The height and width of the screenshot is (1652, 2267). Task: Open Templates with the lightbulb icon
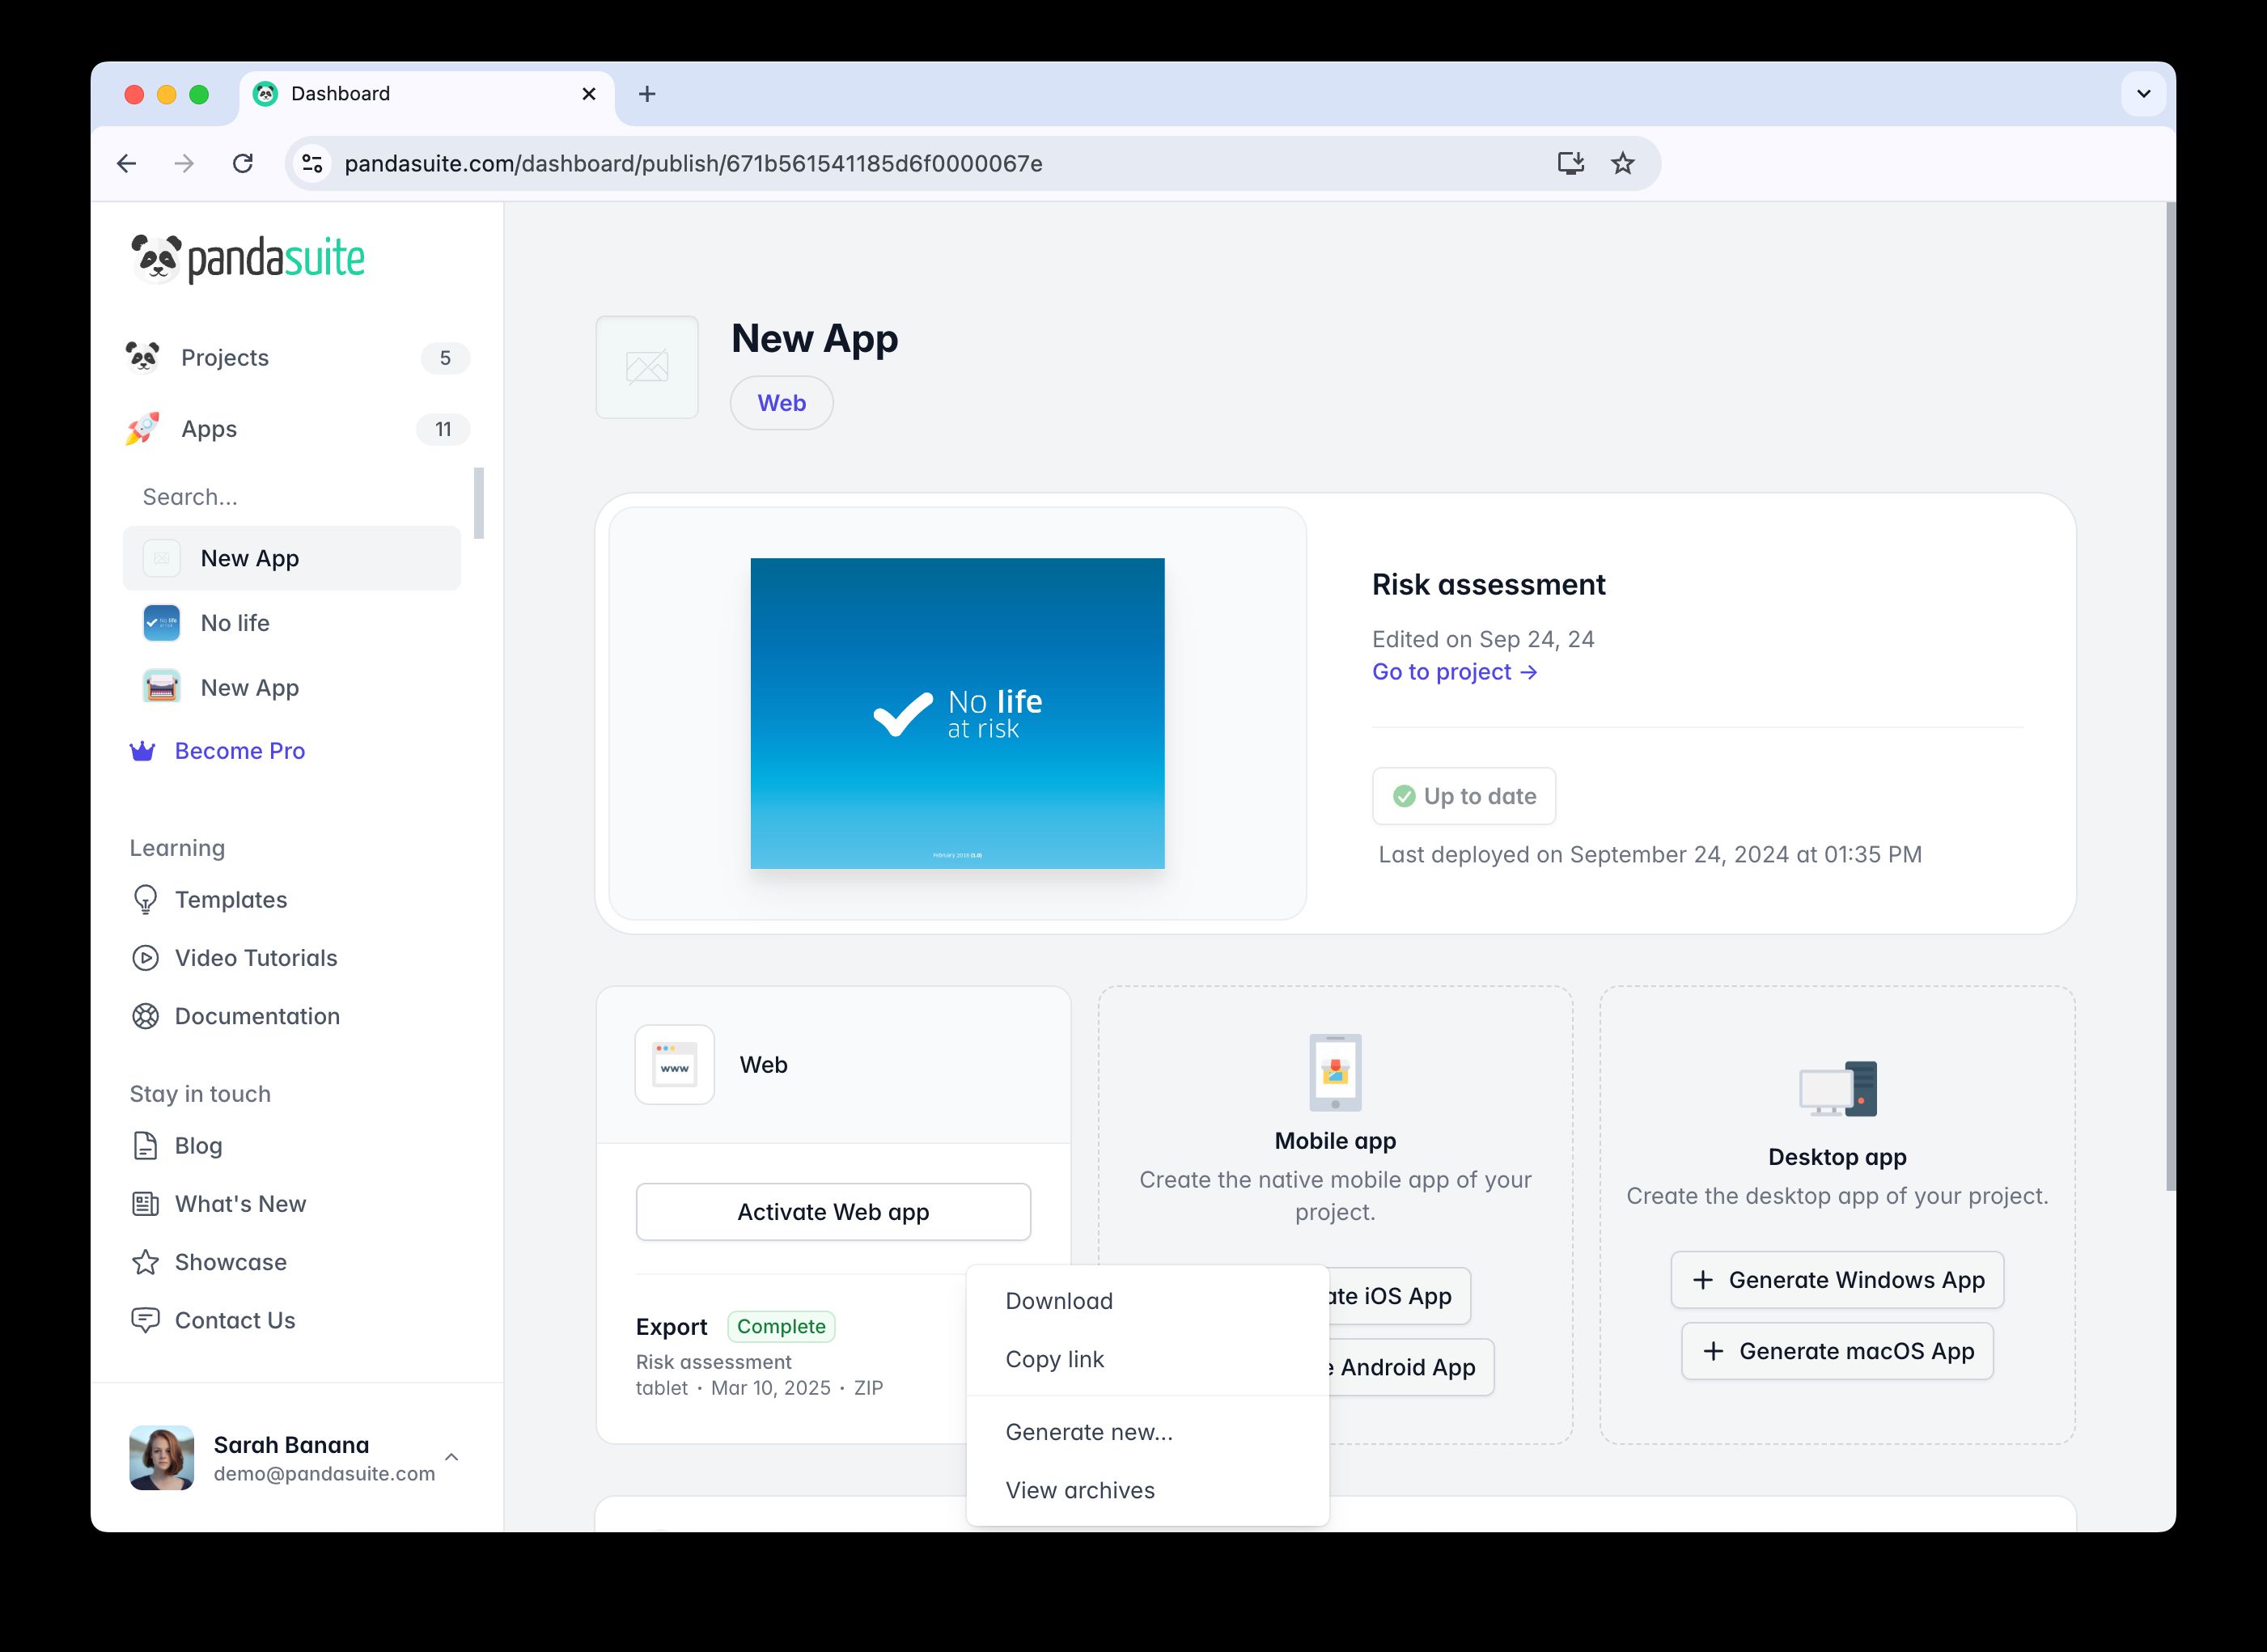(146, 899)
